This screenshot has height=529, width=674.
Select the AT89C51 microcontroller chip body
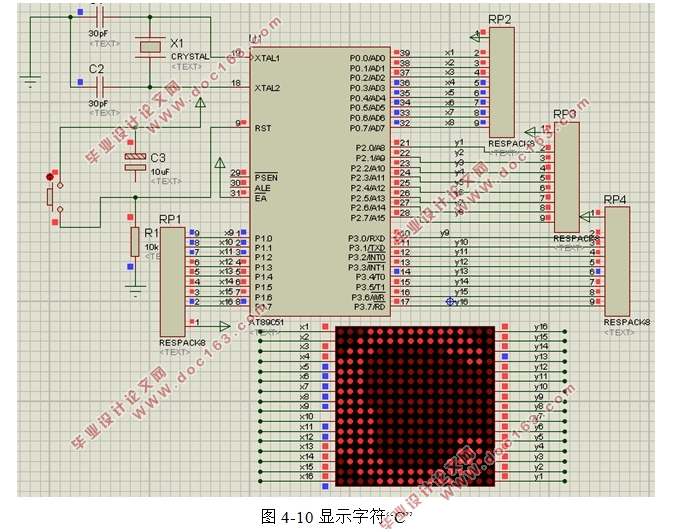(320, 182)
